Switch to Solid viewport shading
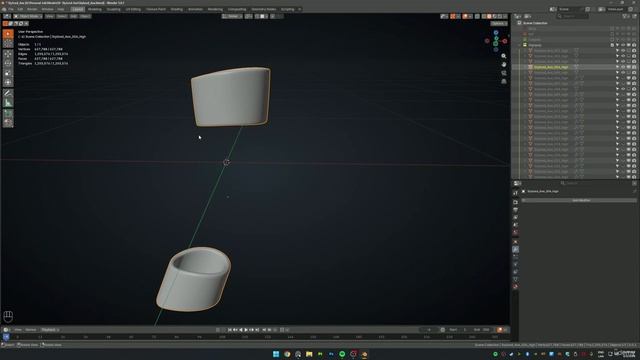 (489, 16)
